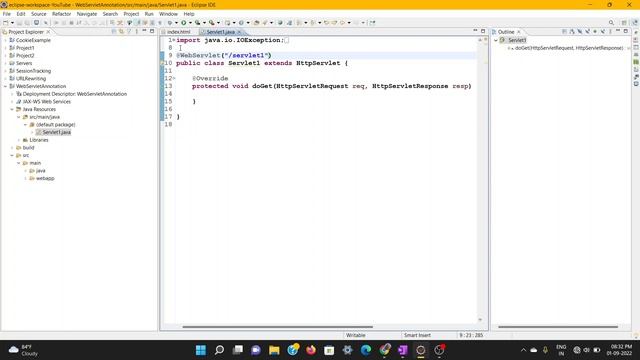Viewport: 640px width, 360px height.
Task: Minimize the Project Explorer panel
Action: (x=144, y=31)
